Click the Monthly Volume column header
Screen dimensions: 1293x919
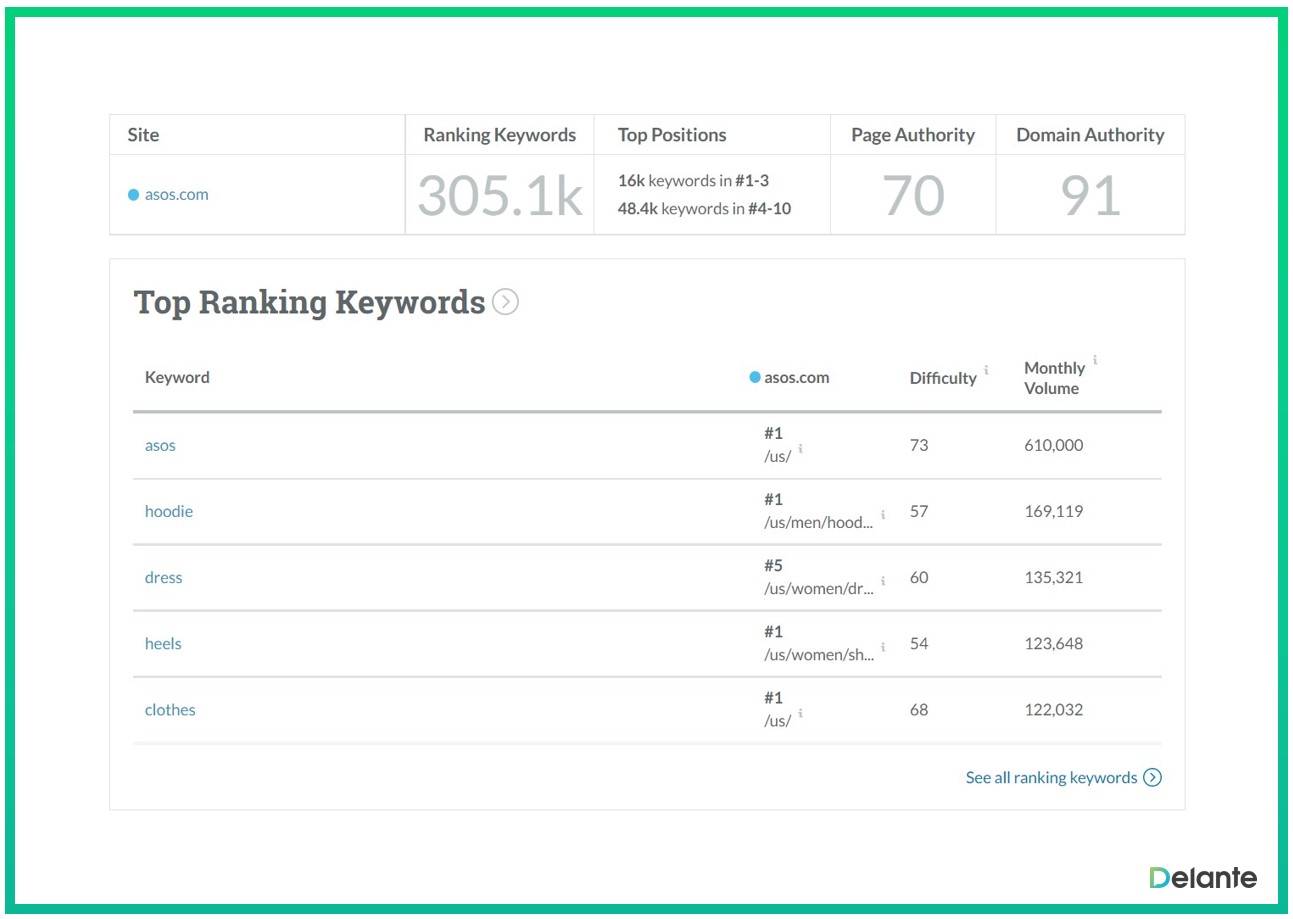click(x=1054, y=378)
